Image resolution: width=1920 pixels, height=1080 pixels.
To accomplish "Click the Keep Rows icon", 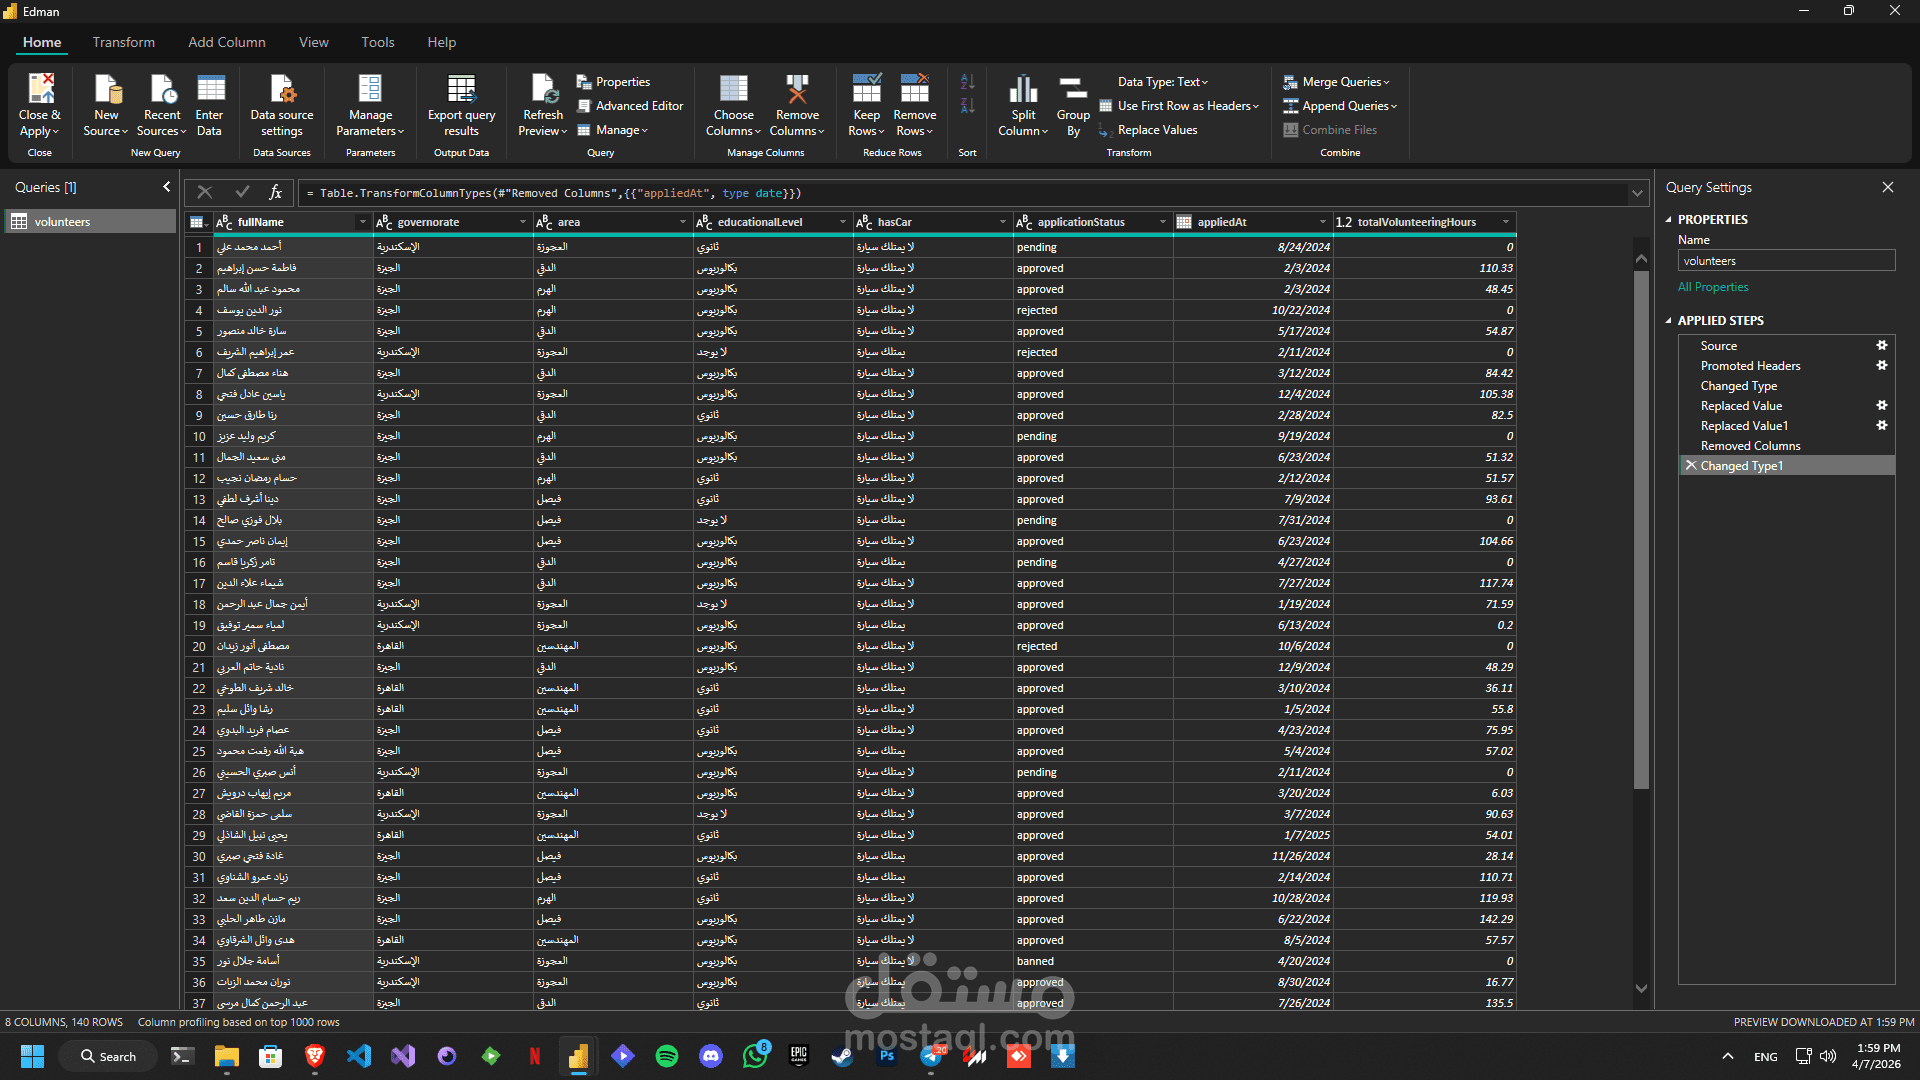I will click(866, 89).
